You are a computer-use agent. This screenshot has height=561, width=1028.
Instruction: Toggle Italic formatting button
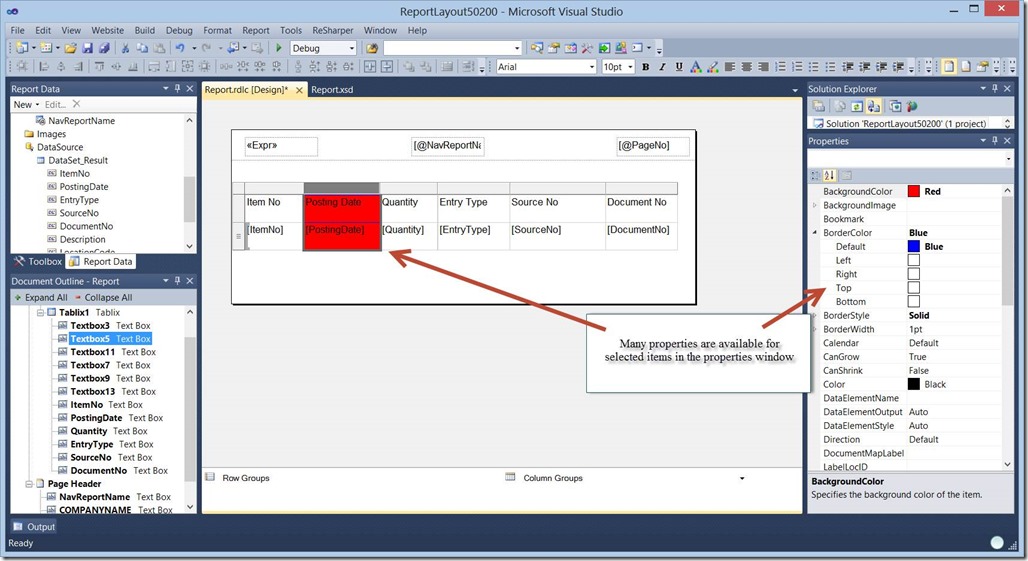pos(662,67)
